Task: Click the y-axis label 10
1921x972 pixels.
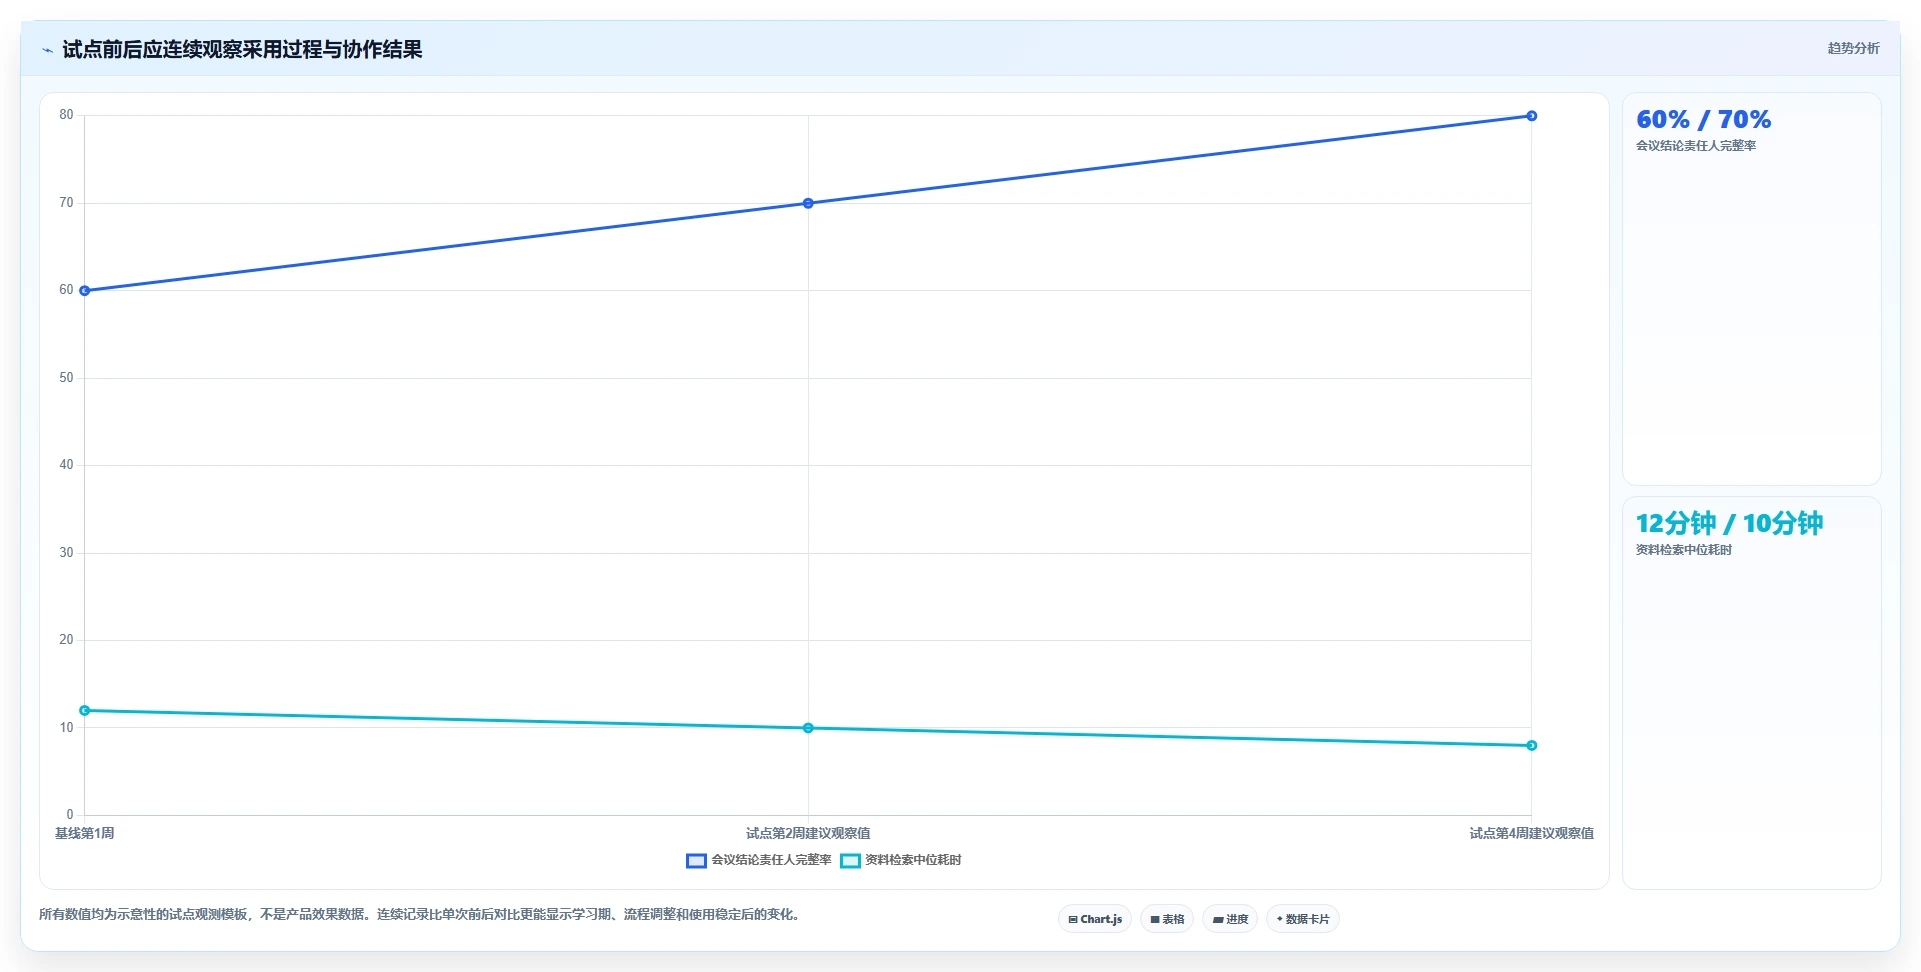Action: coord(66,728)
